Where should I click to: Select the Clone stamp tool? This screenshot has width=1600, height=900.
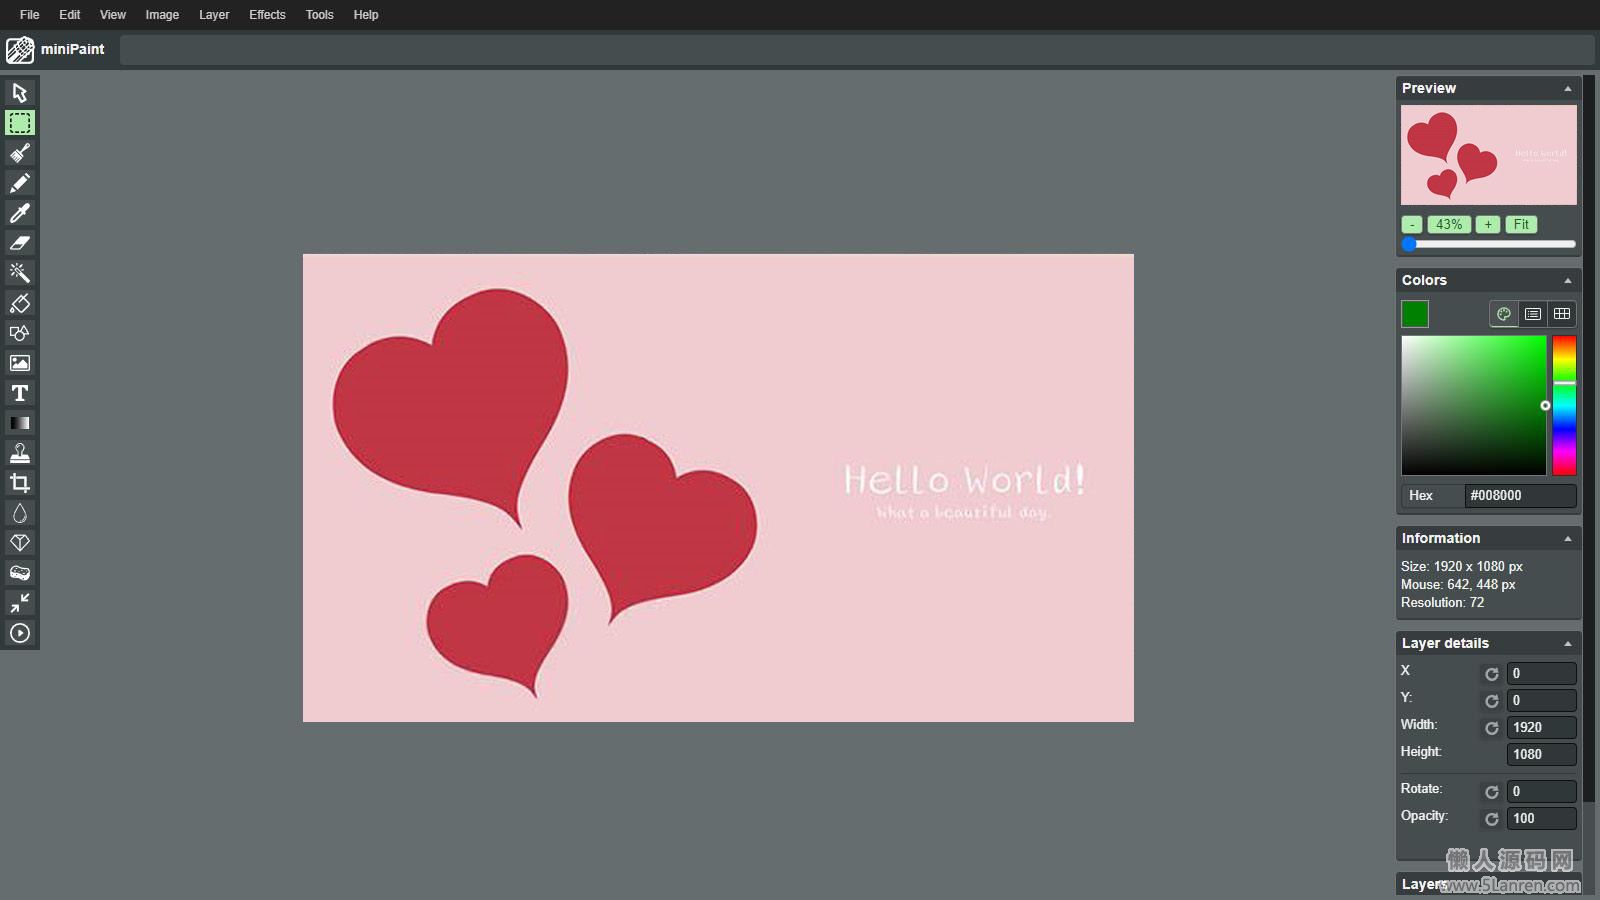(20, 453)
